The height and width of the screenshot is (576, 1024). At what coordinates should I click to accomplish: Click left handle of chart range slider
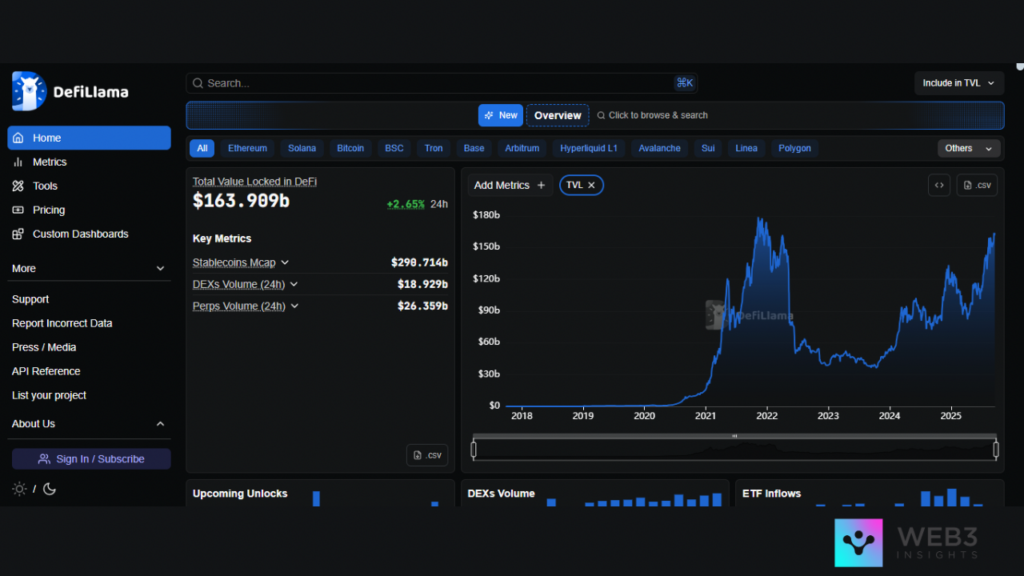[473, 449]
